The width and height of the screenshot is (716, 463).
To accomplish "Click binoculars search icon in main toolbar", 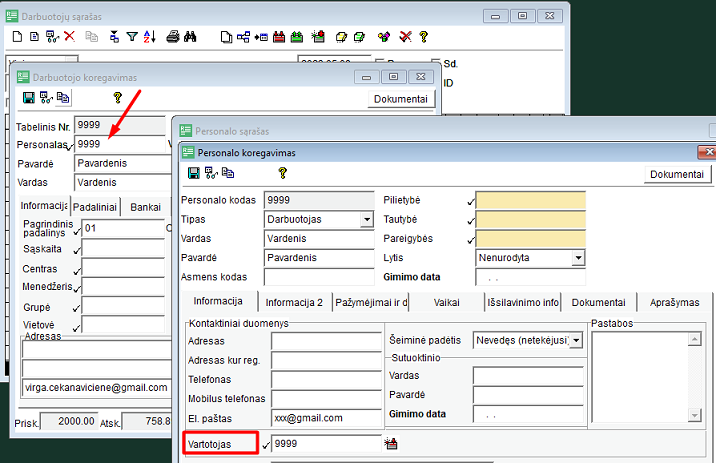I will click(x=191, y=37).
